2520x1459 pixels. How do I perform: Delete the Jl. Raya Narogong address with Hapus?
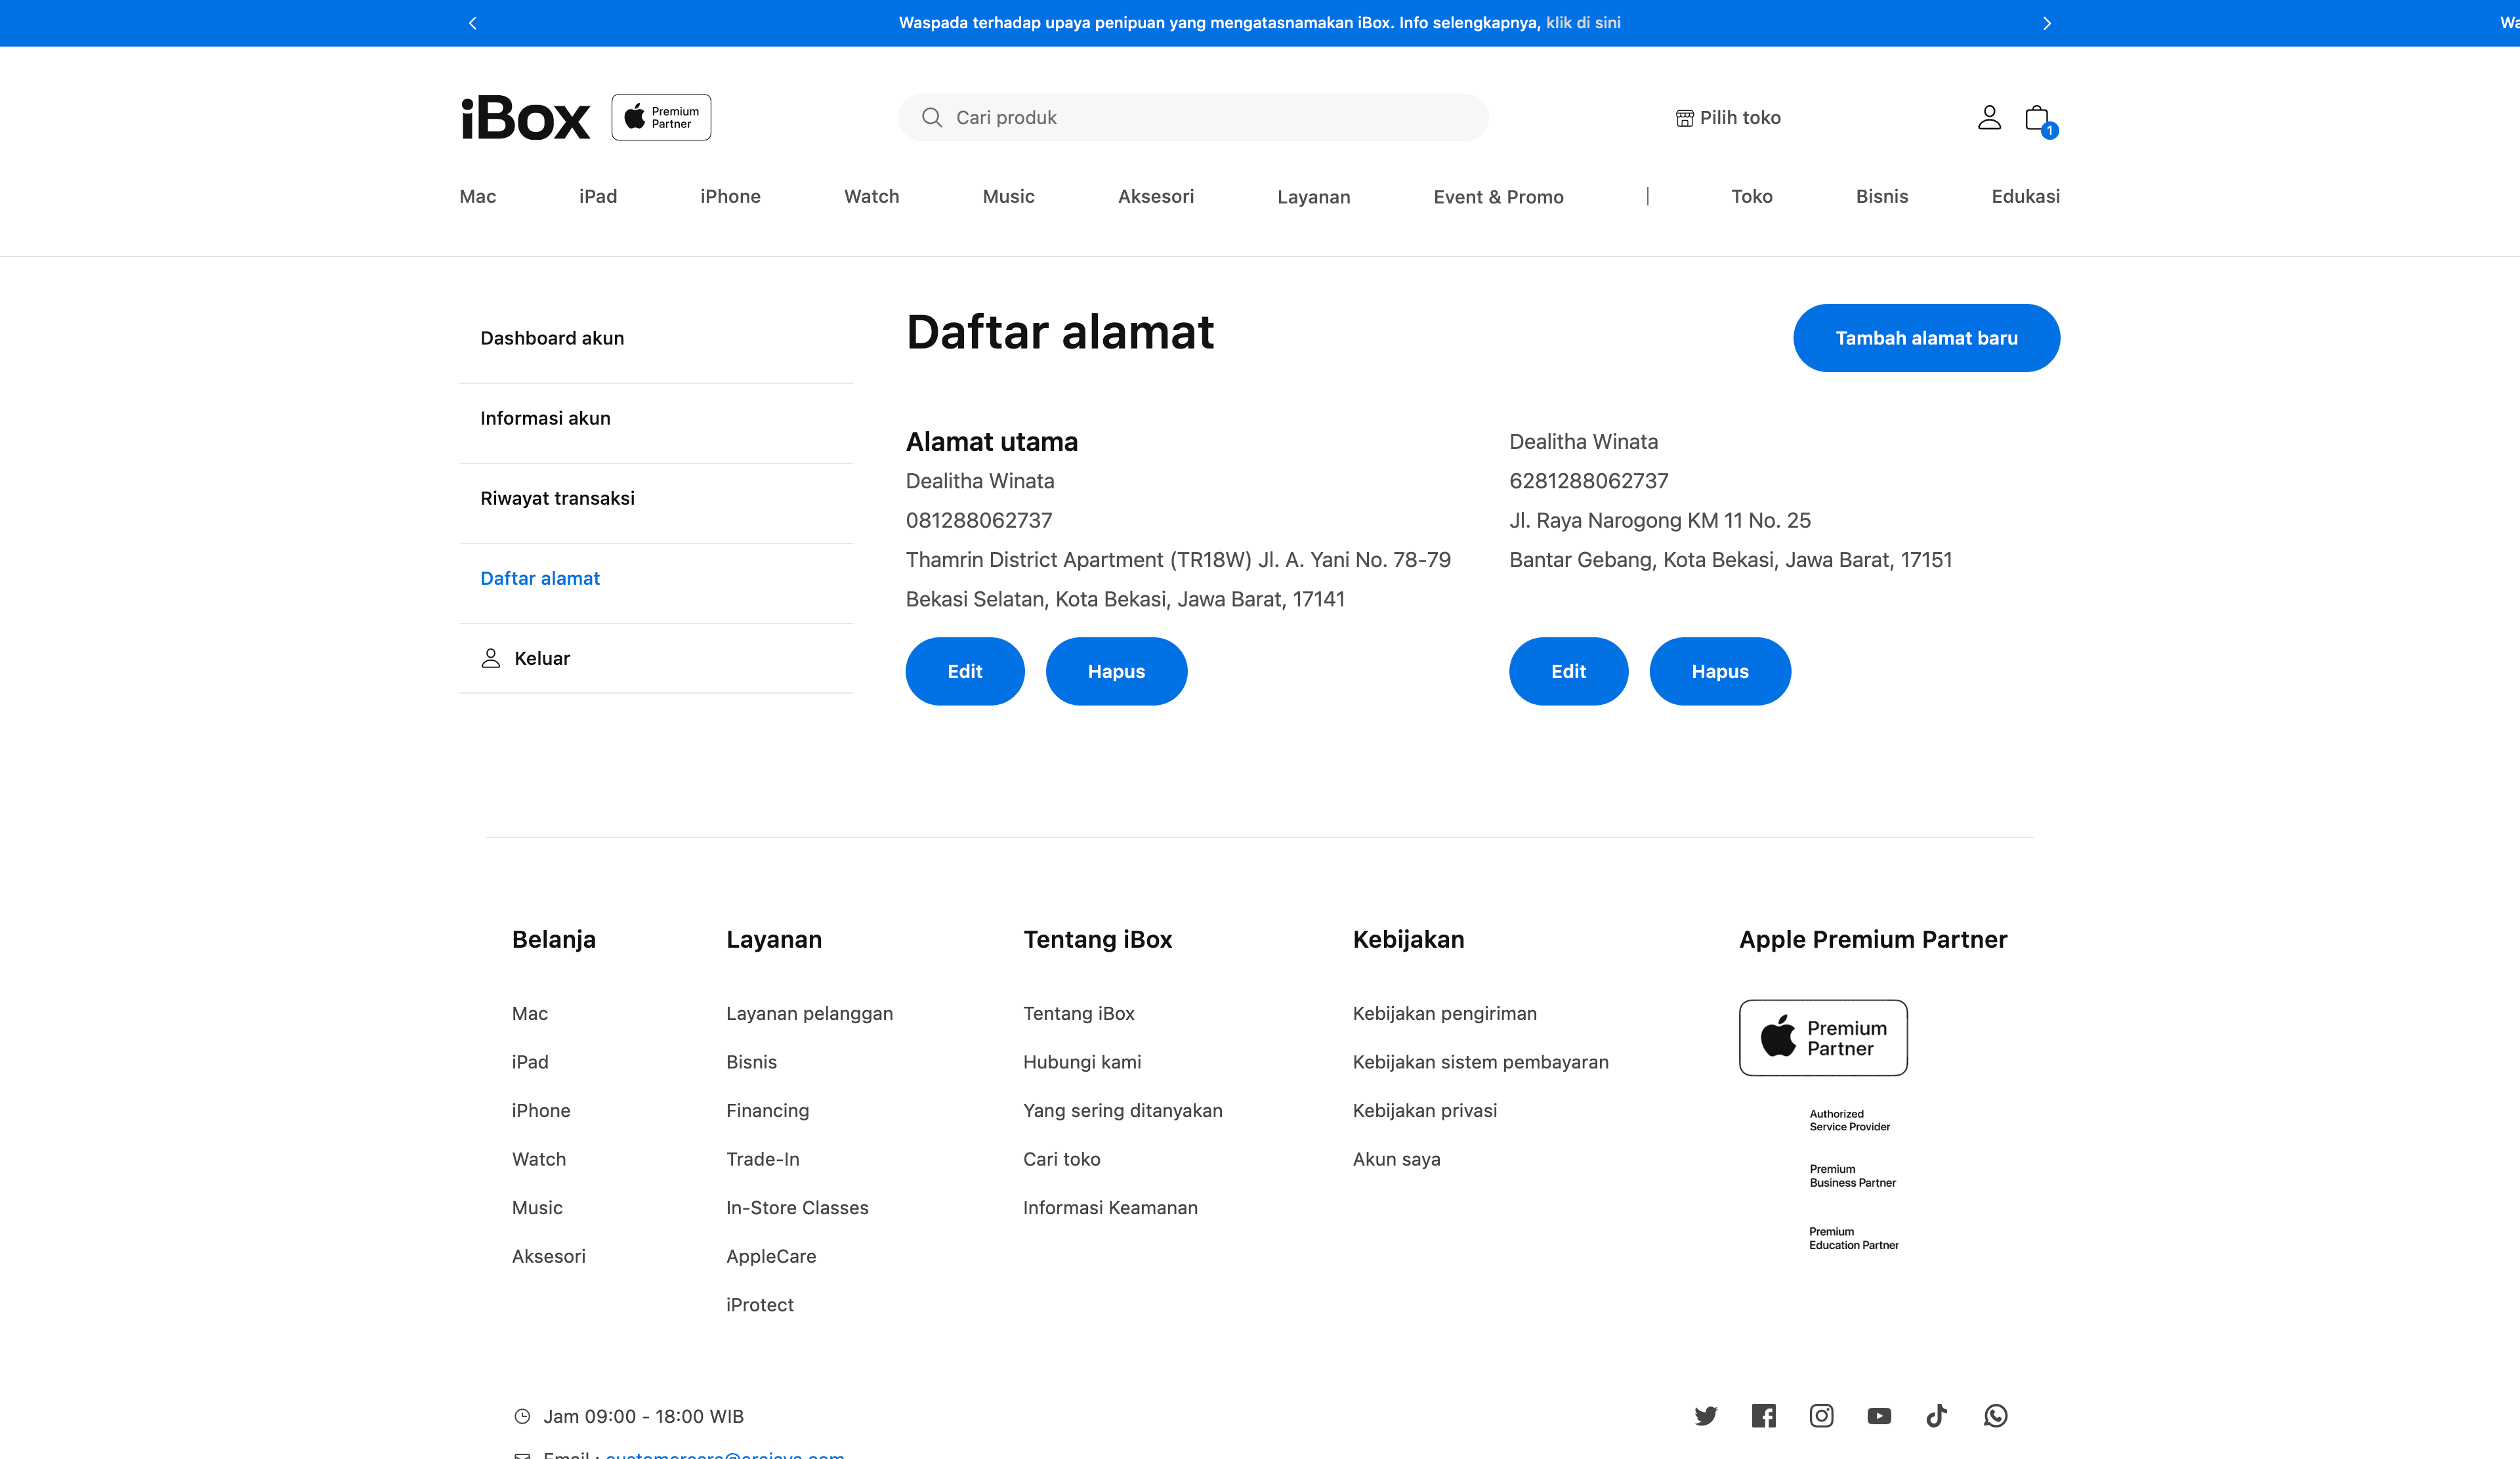(1720, 671)
